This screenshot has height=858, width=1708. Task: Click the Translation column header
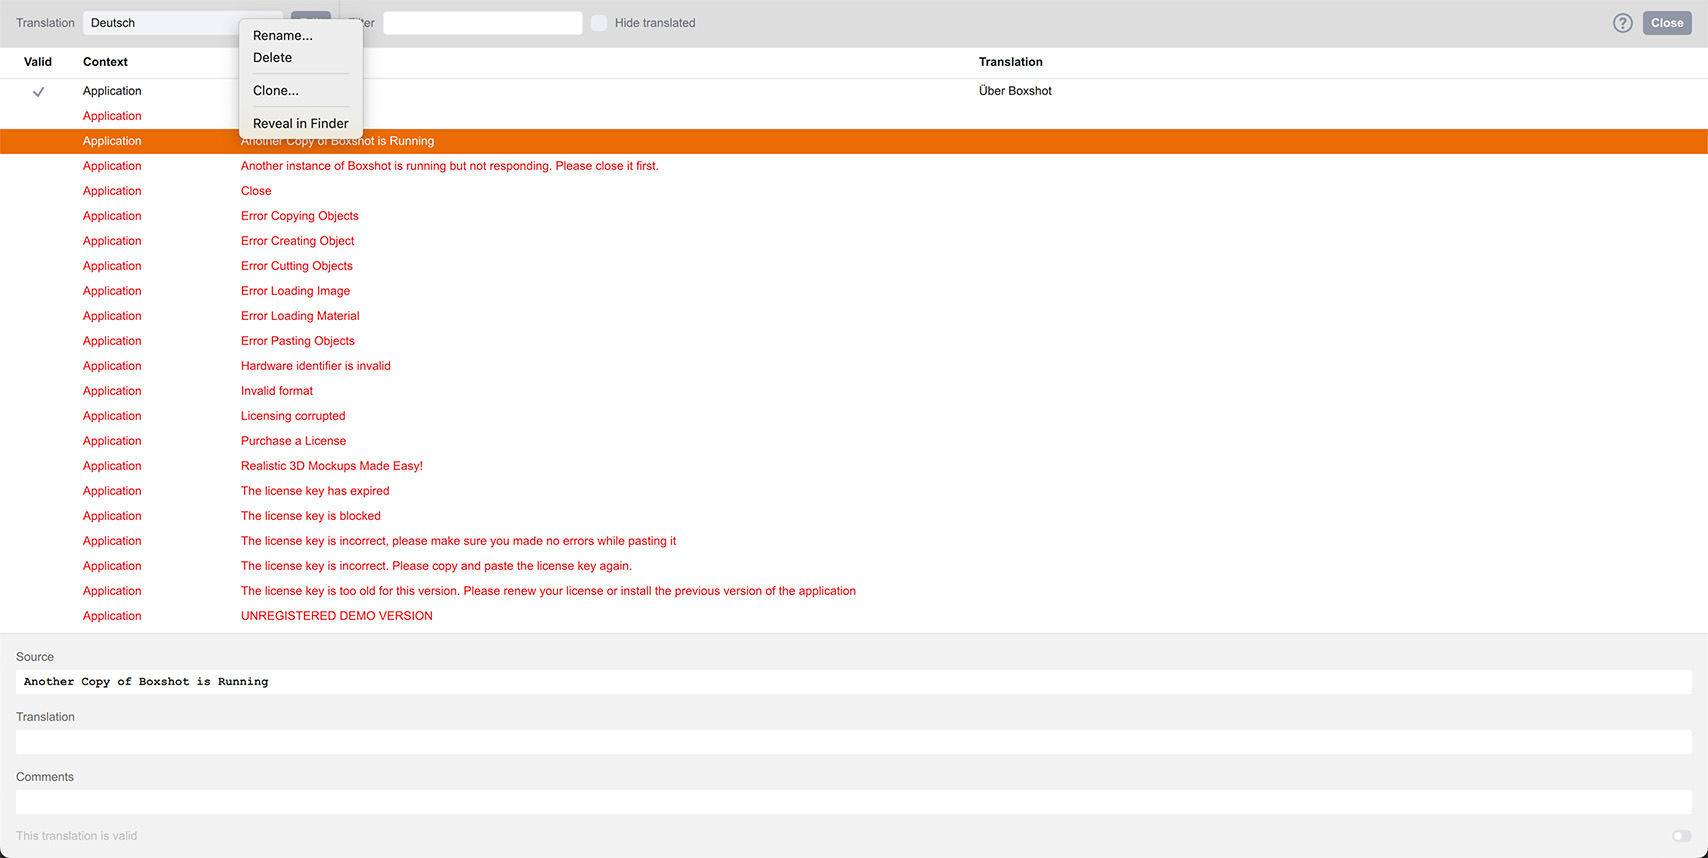pos(1010,62)
